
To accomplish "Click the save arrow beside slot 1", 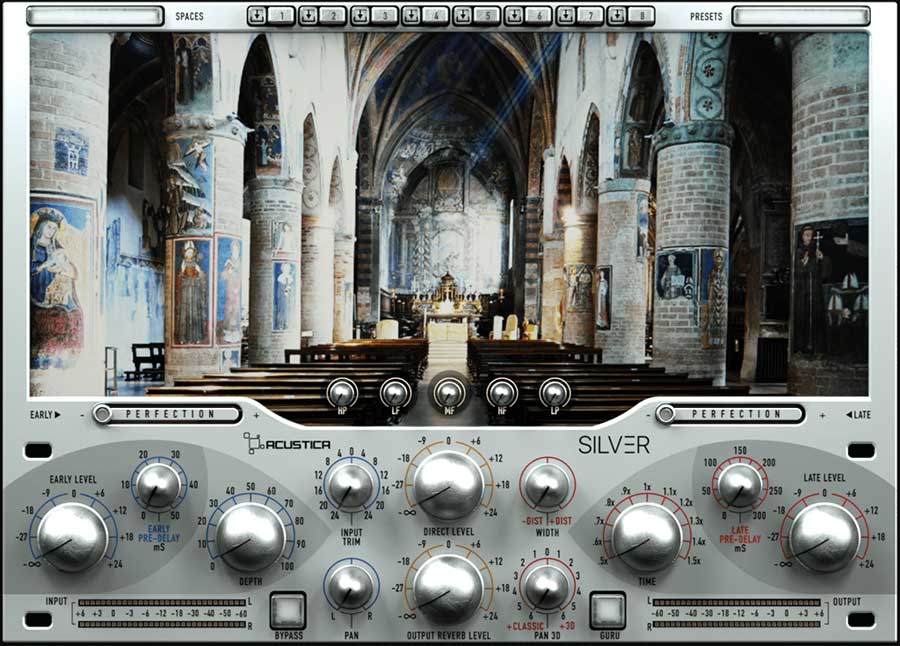I will 257,16.
